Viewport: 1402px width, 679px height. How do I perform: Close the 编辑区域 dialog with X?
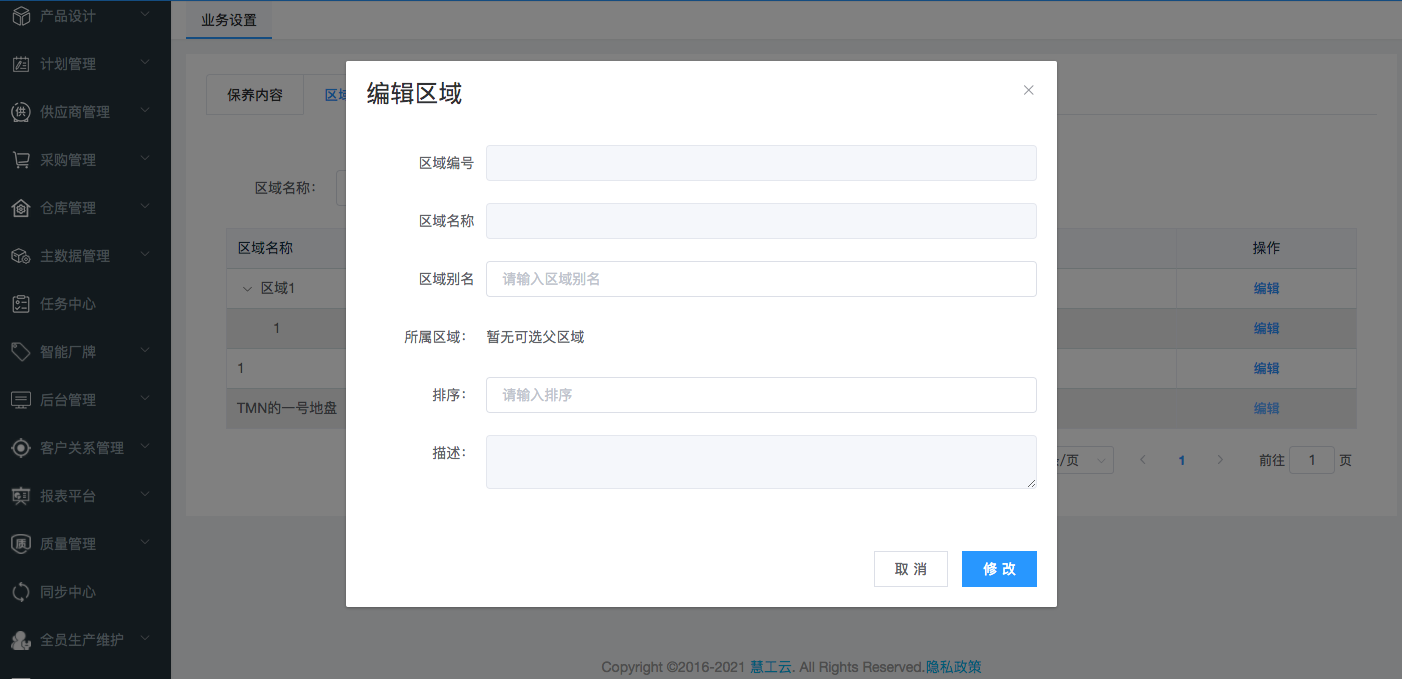pos(1028,90)
